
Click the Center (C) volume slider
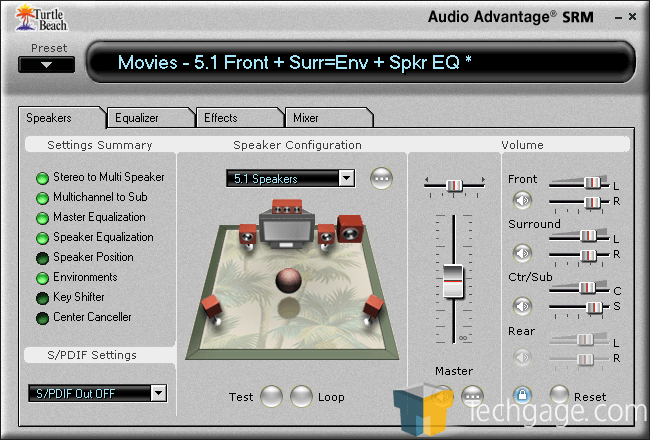[x=587, y=288]
